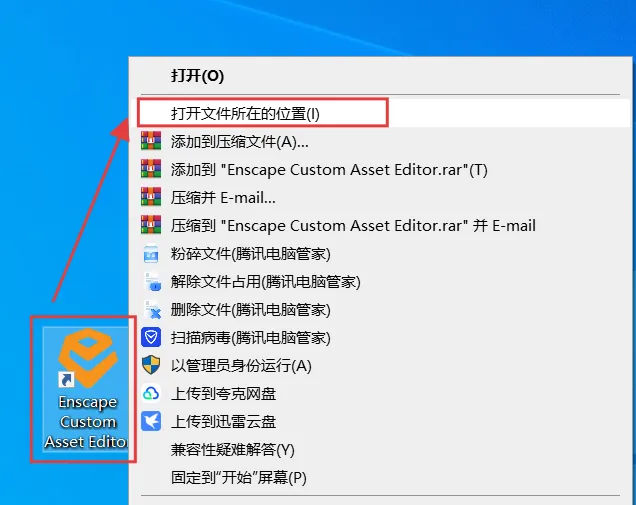Image resolution: width=636 pixels, height=505 pixels.
Task: Choose 上传到夸克网盘 menu entry
Action: point(380,393)
